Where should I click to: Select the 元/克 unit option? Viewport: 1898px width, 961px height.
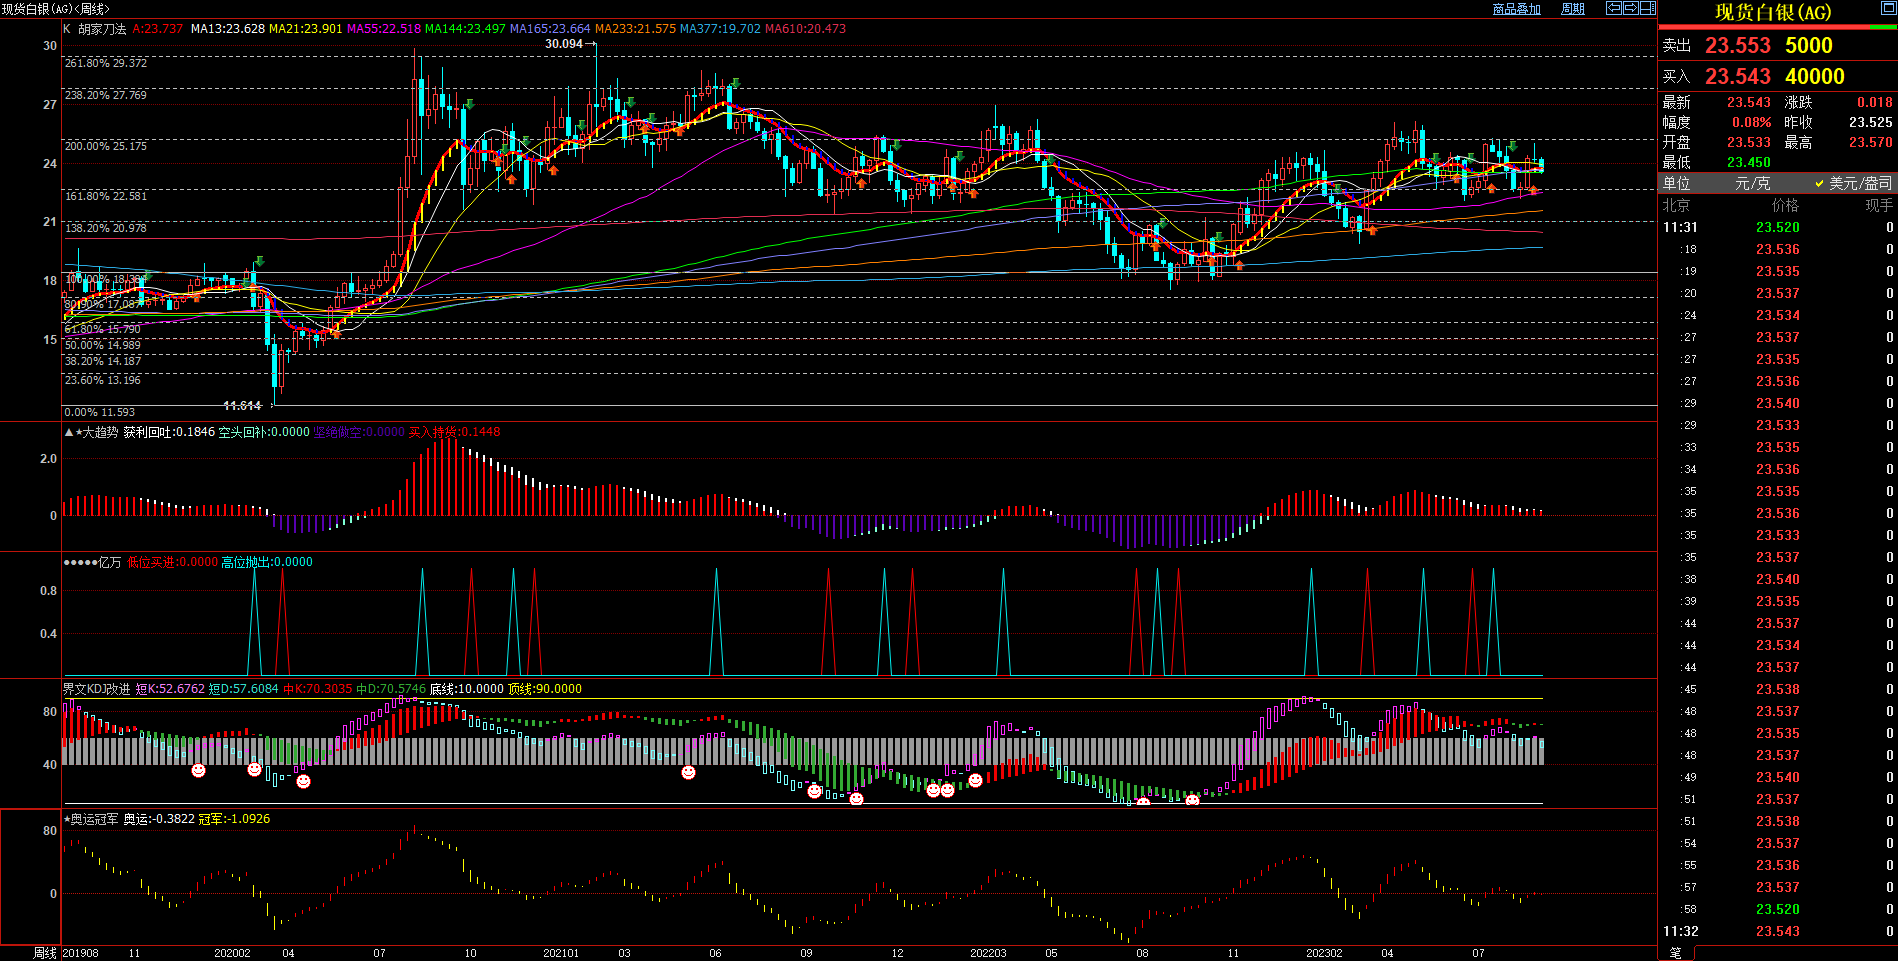click(x=1752, y=183)
